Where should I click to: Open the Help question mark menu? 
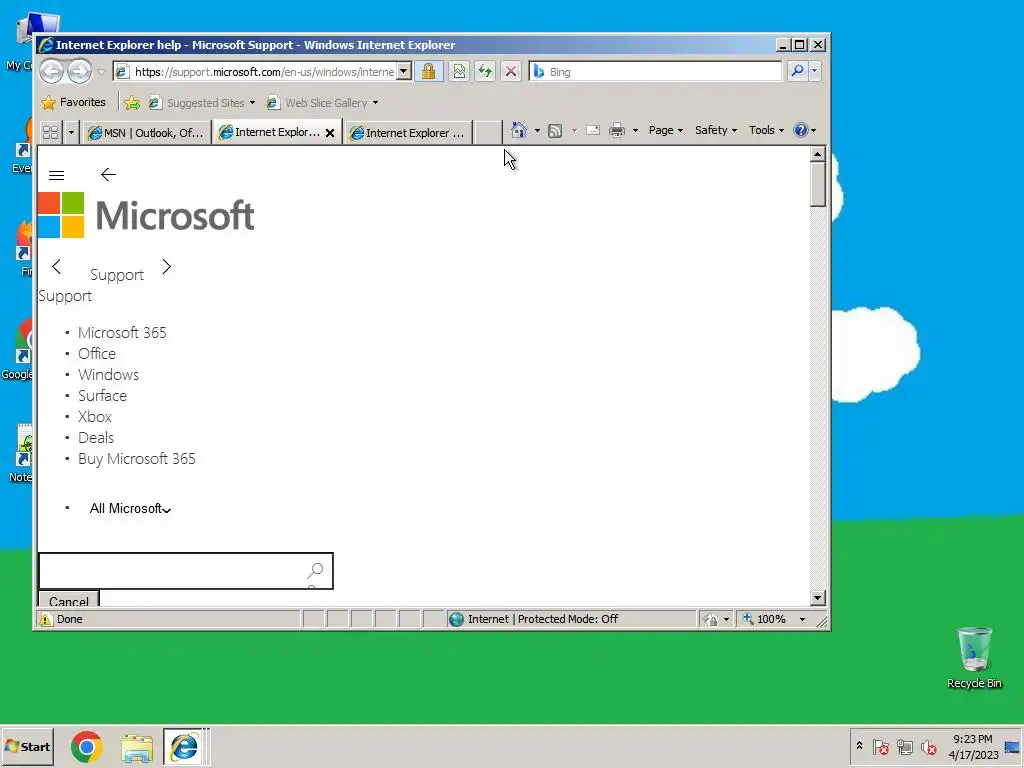pyautogui.click(x=805, y=130)
